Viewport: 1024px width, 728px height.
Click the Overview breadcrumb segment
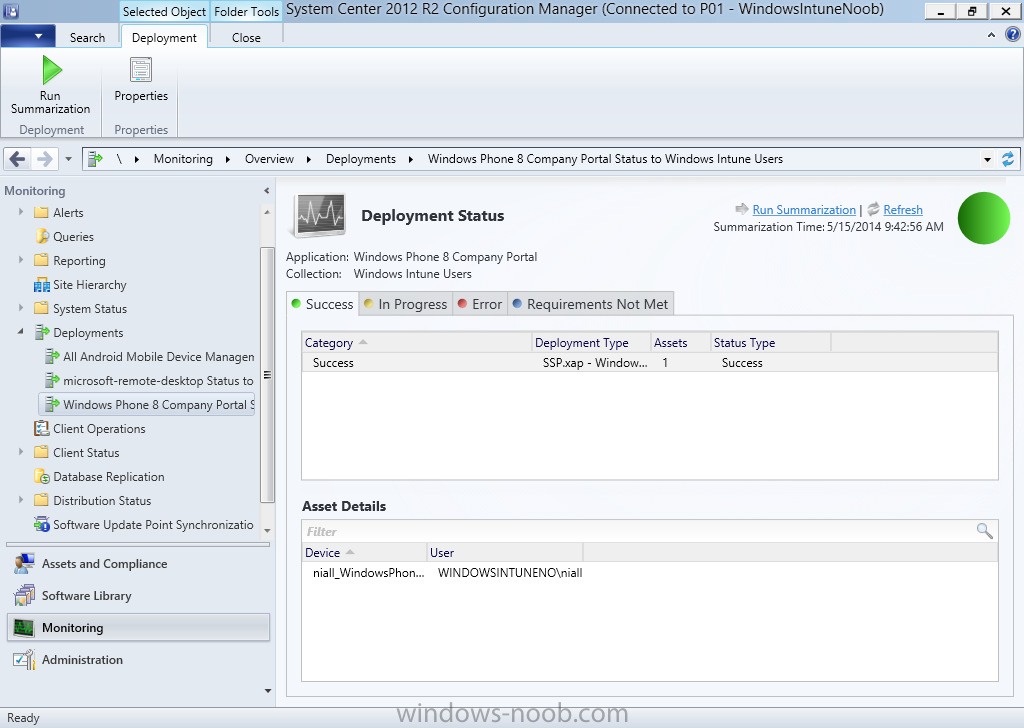(269, 159)
